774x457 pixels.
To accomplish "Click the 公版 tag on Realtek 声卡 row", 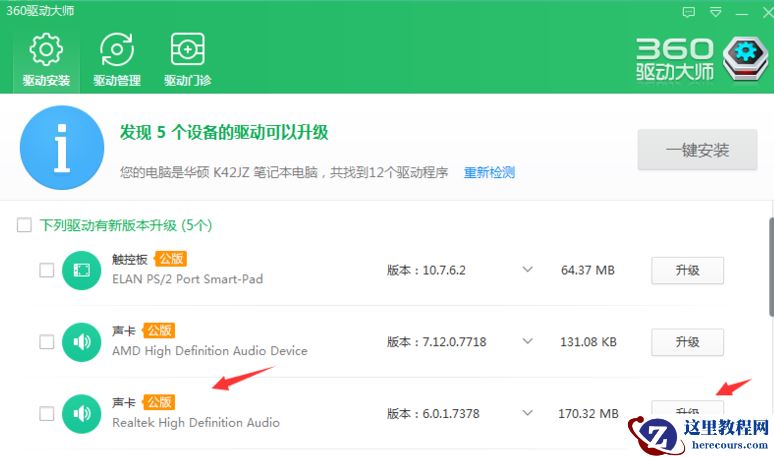I will click(x=159, y=402).
